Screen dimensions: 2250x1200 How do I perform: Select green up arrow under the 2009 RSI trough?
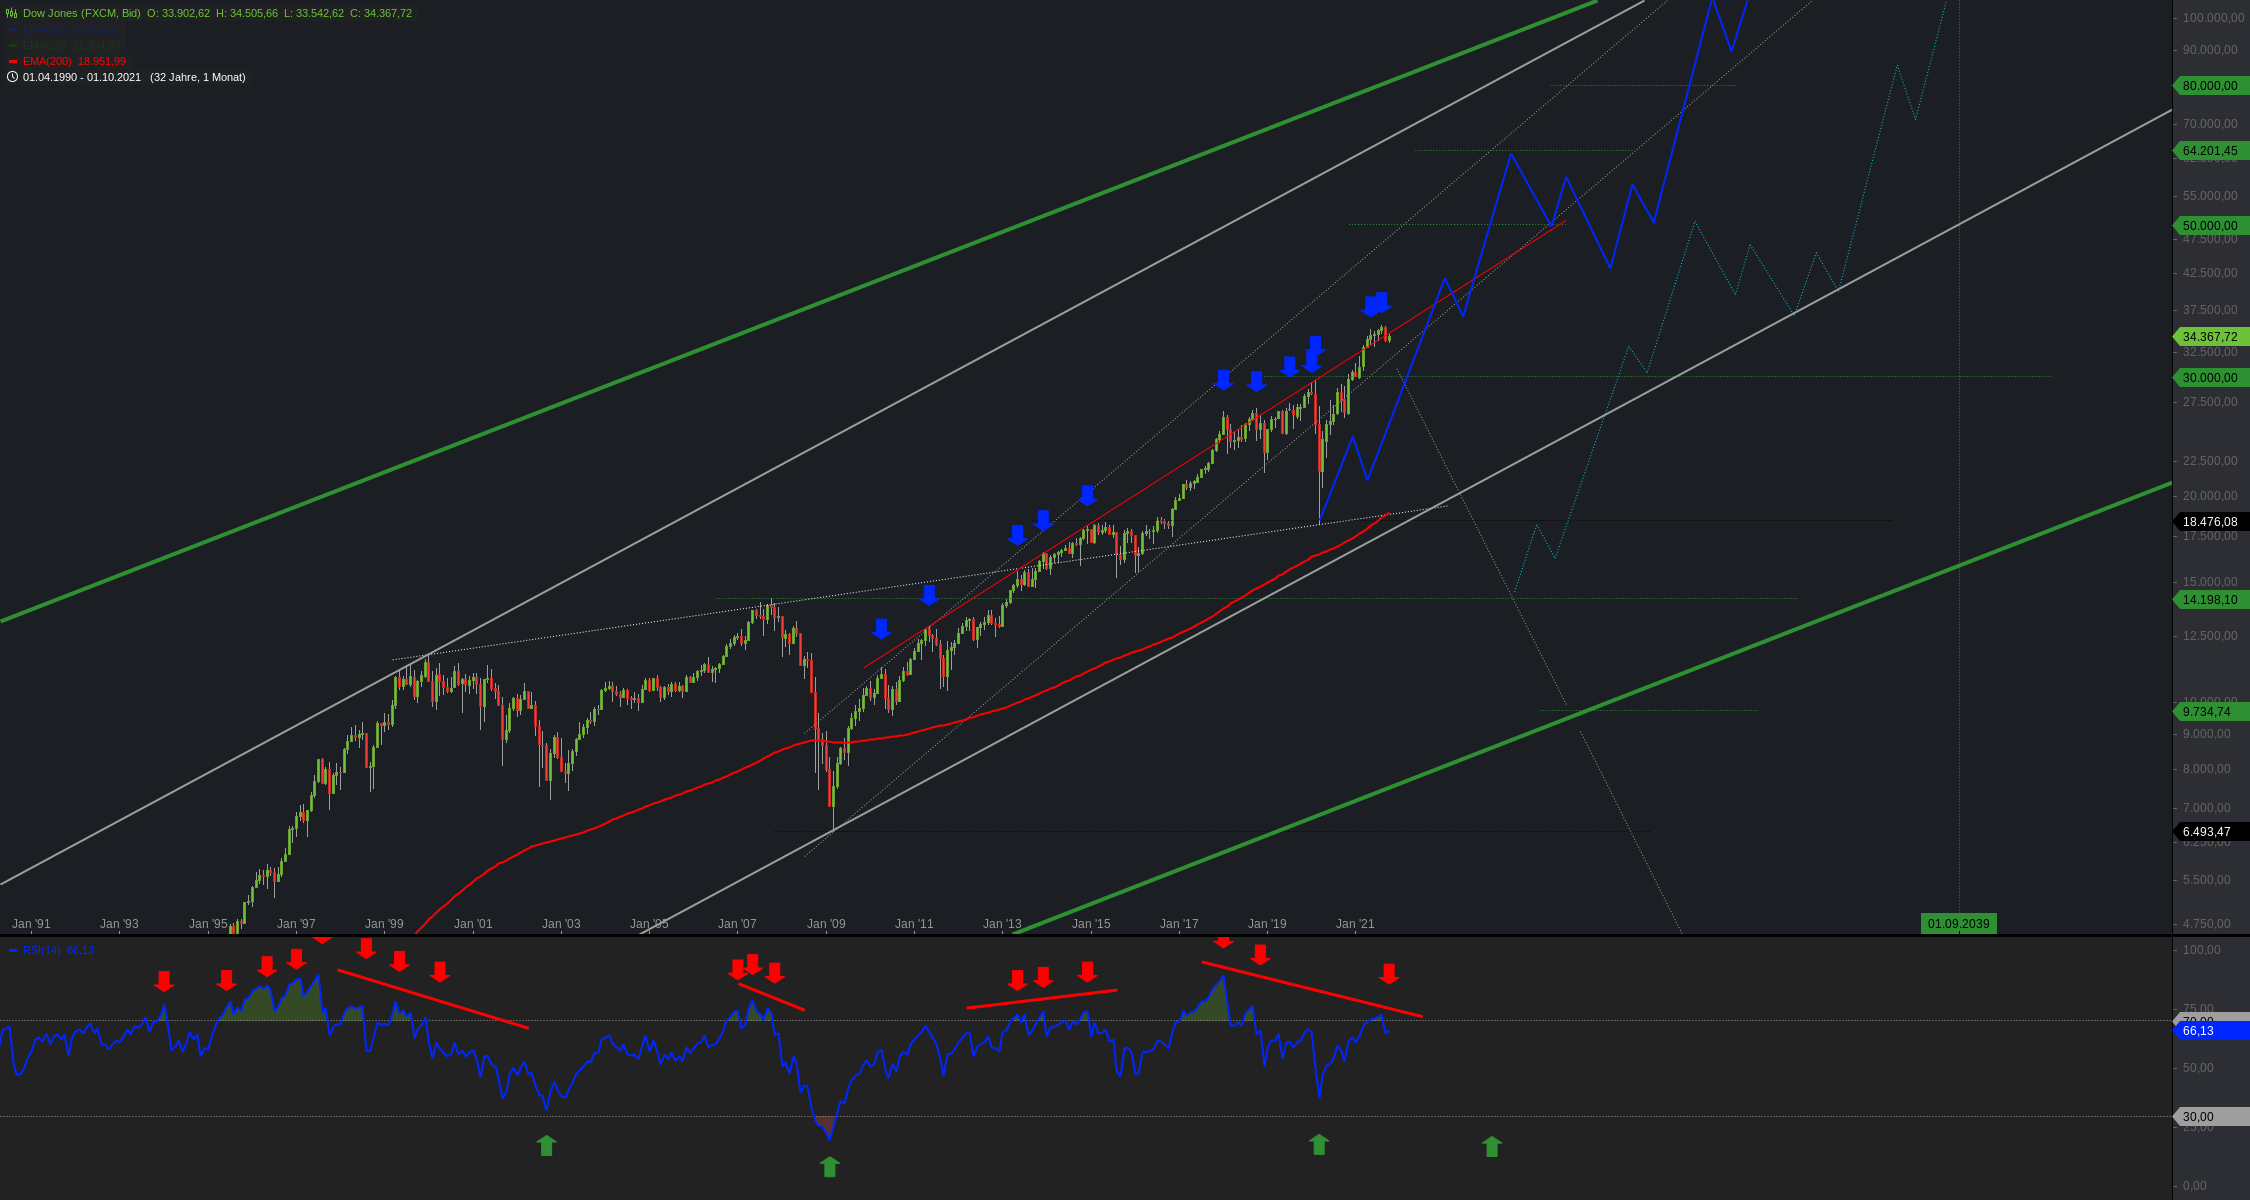point(829,1166)
